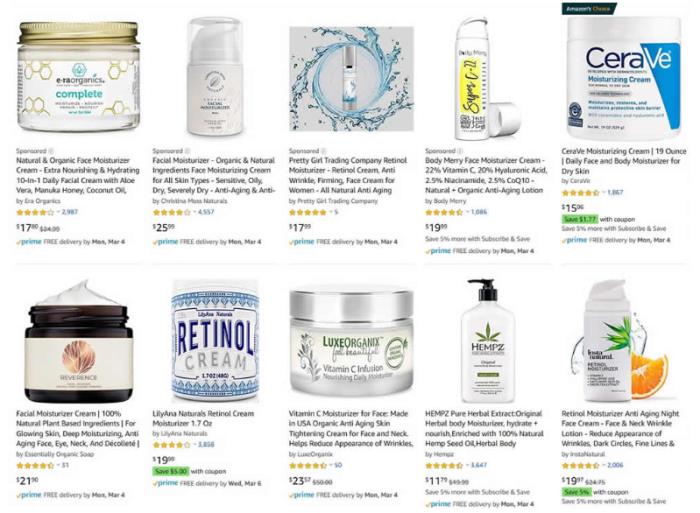The image size is (700, 513).
Task: Click the HEMPZ pump bottle image
Action: (488, 341)
